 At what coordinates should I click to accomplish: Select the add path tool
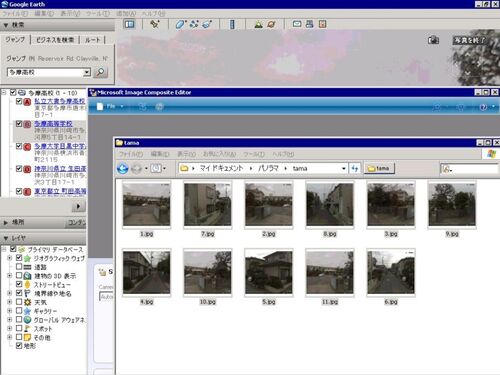tap(194, 24)
